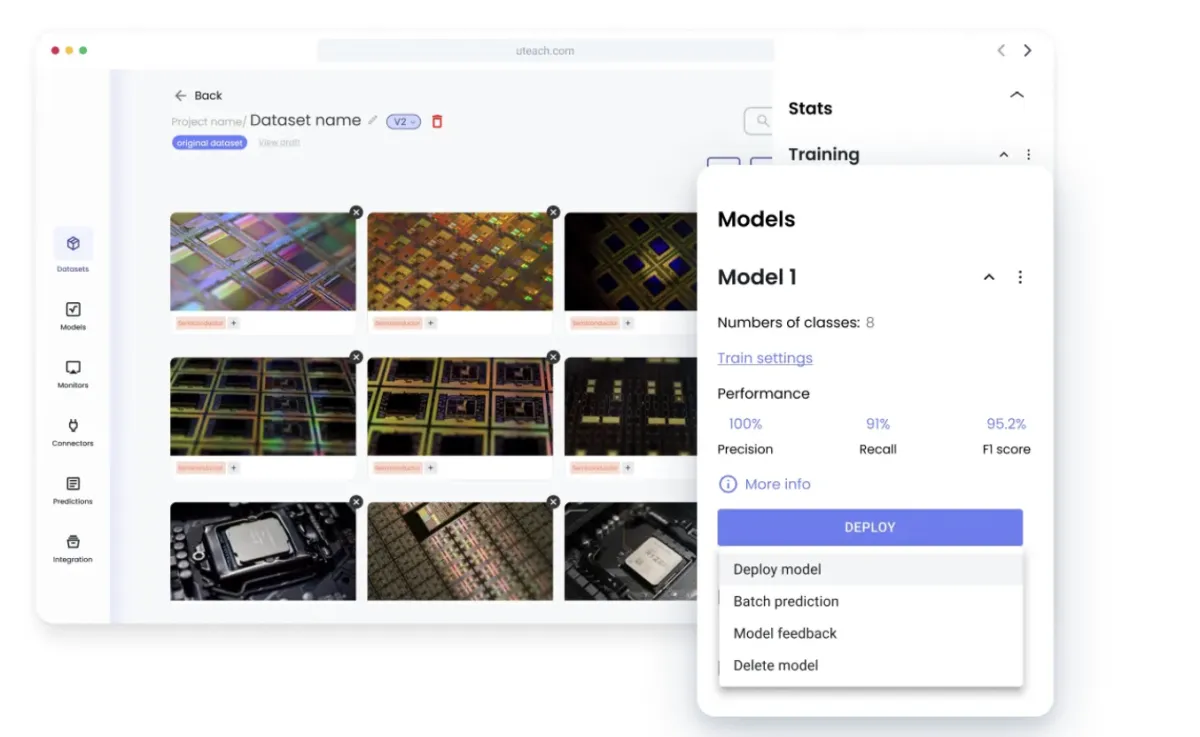Open the Model 1 three-dot menu
This screenshot has height=737, width=1200.
tap(1020, 277)
